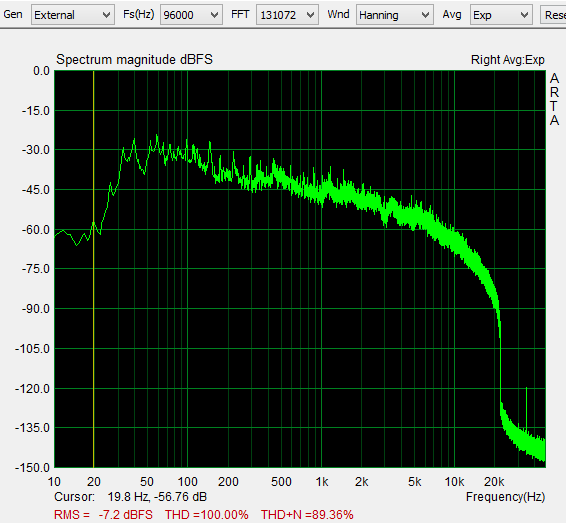Click the arrow beside the 96000 value
This screenshot has width=566, height=523.
pos(214,15)
